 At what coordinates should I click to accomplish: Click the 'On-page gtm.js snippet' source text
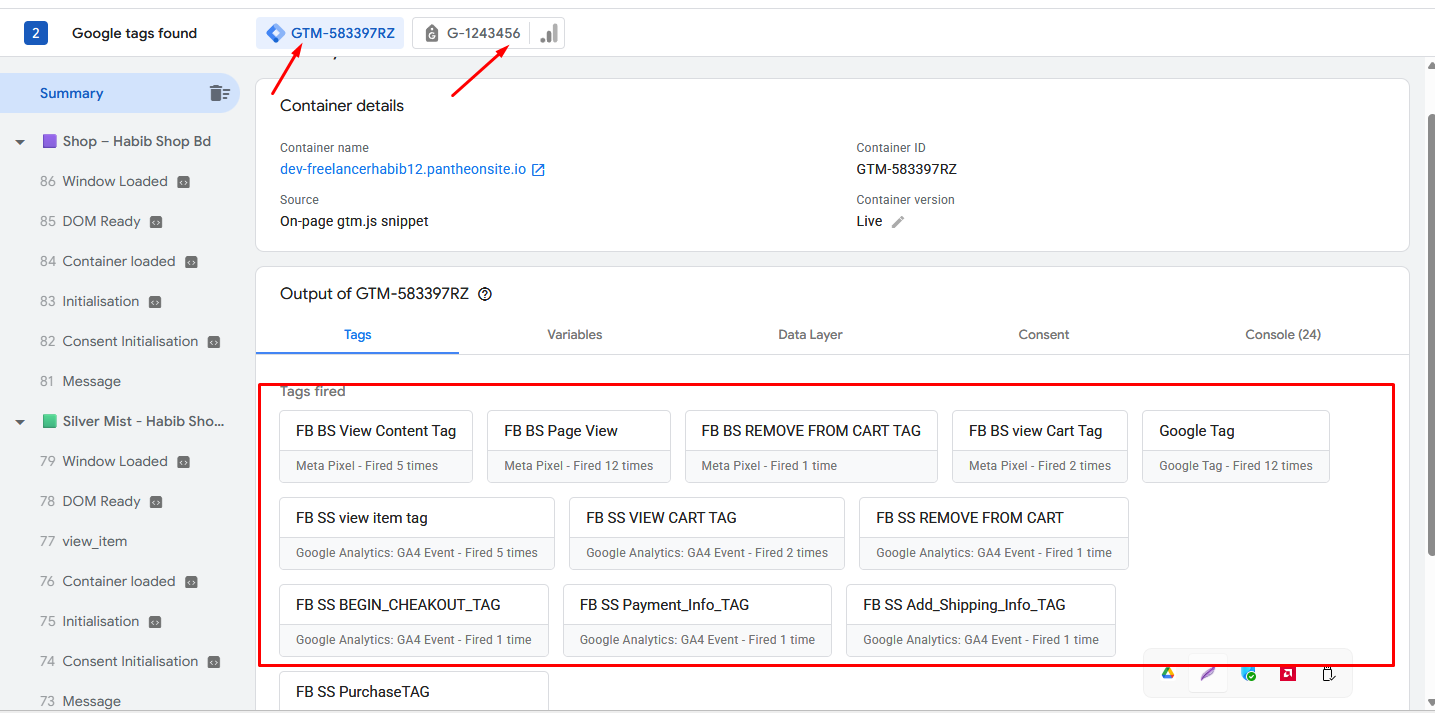coord(354,221)
